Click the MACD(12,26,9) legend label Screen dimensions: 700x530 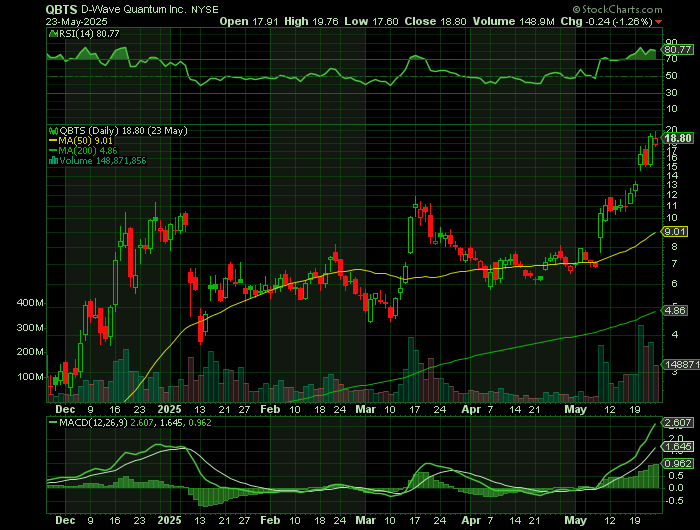pos(93,422)
